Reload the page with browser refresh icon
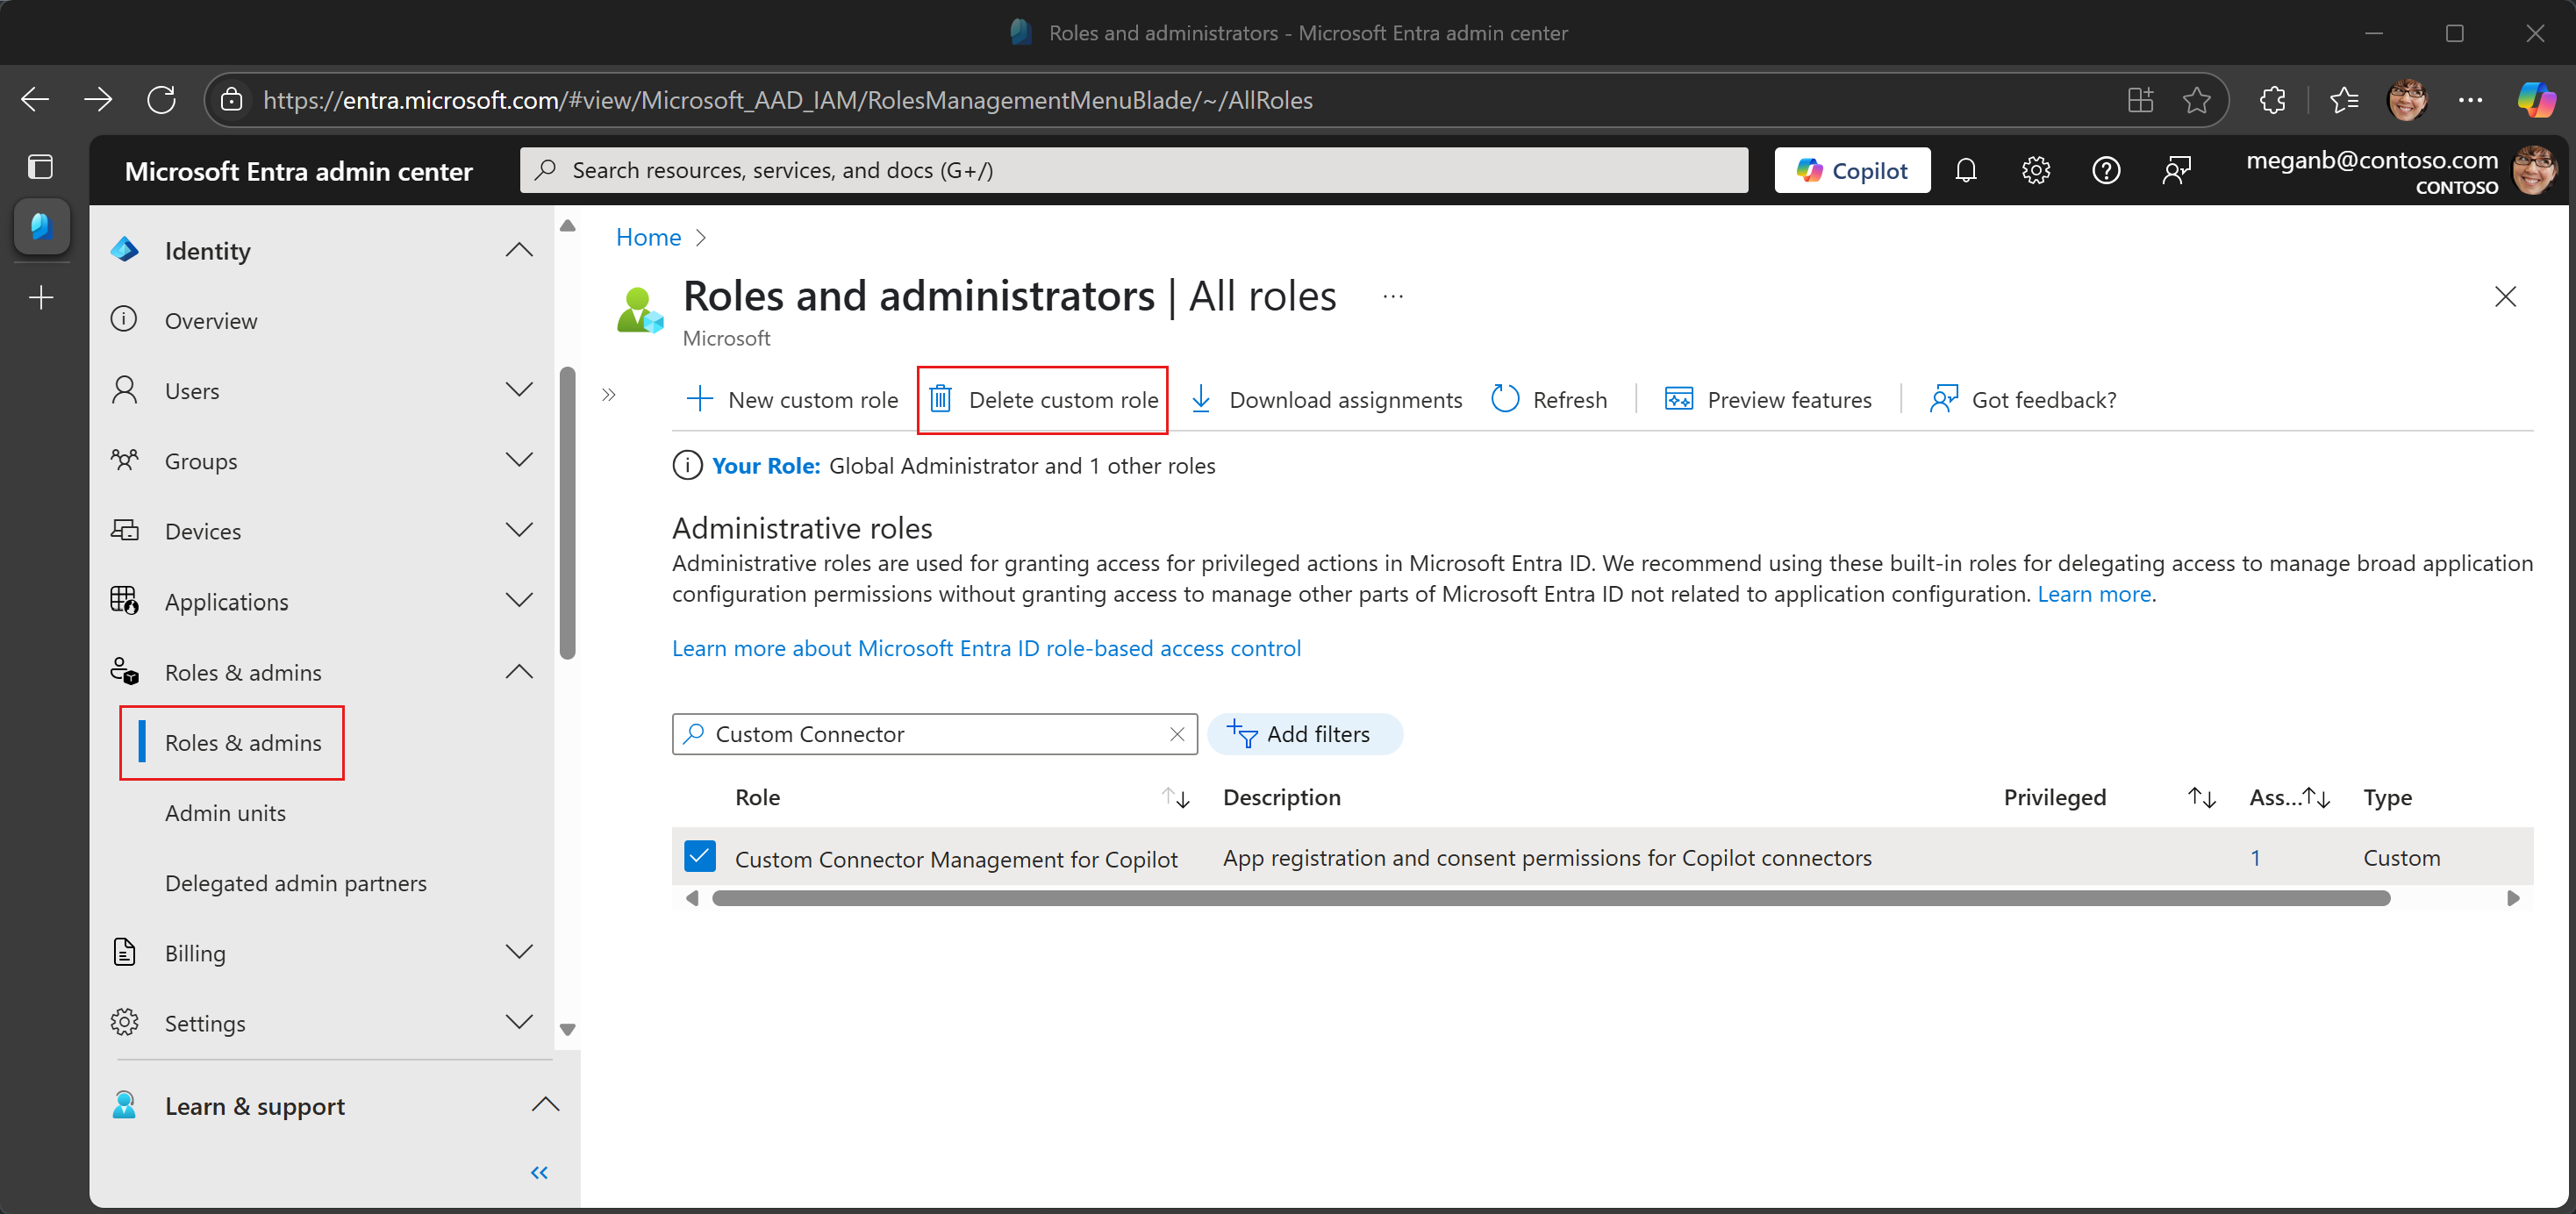 point(161,99)
